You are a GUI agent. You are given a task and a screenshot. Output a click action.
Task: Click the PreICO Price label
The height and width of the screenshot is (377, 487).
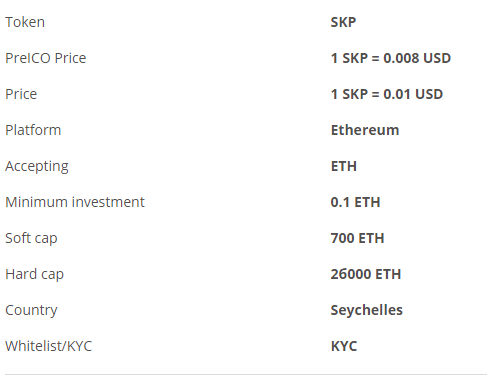point(46,58)
